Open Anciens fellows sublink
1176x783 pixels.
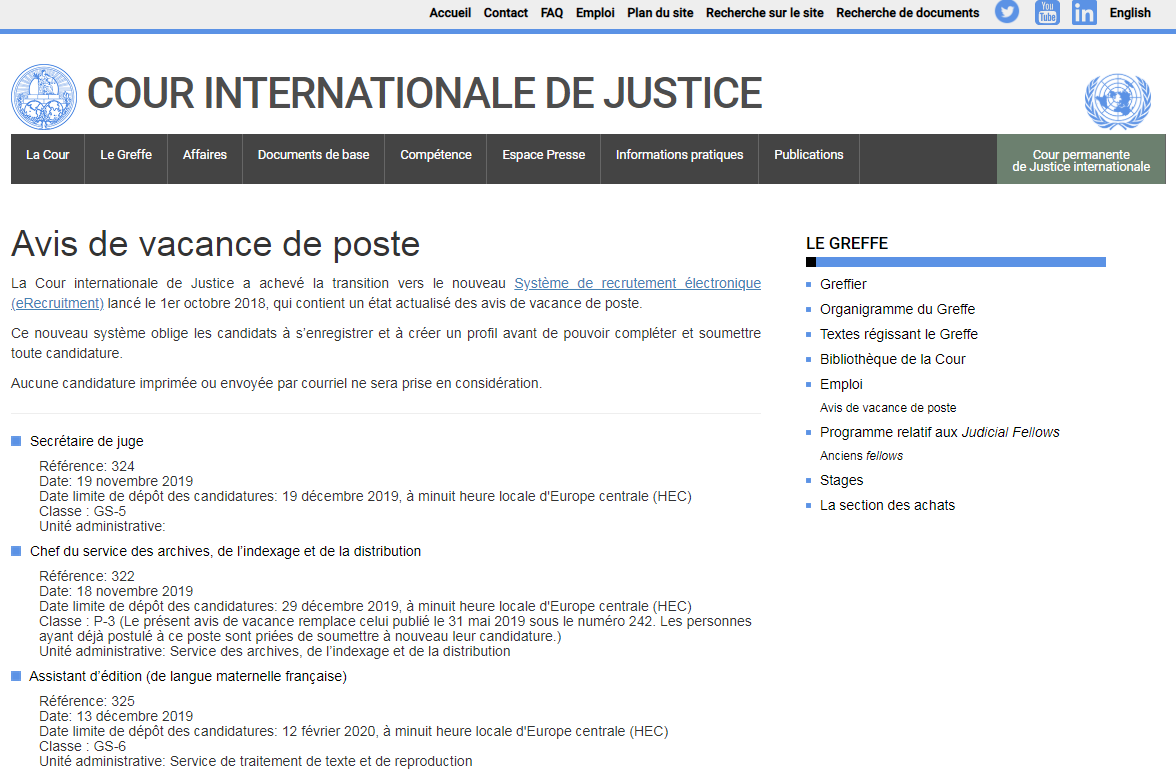point(861,456)
